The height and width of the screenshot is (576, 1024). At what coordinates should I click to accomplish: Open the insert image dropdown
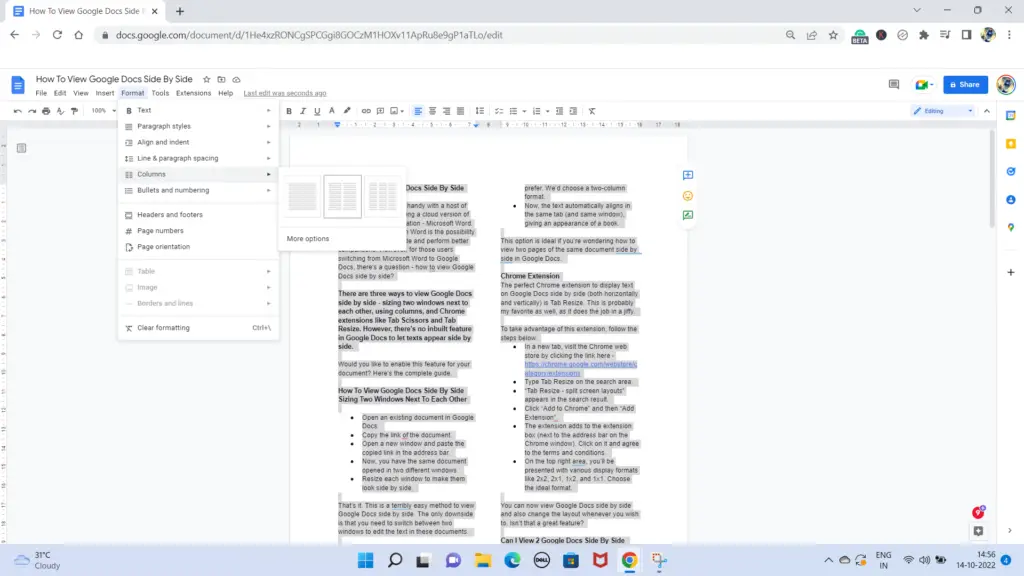[x=397, y=111]
